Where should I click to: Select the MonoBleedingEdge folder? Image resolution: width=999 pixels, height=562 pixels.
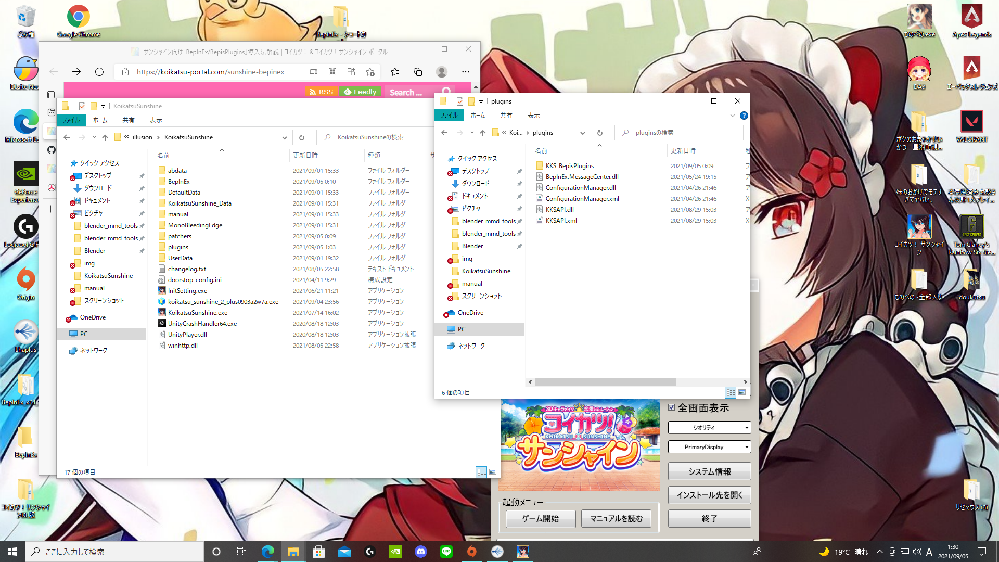(190, 225)
